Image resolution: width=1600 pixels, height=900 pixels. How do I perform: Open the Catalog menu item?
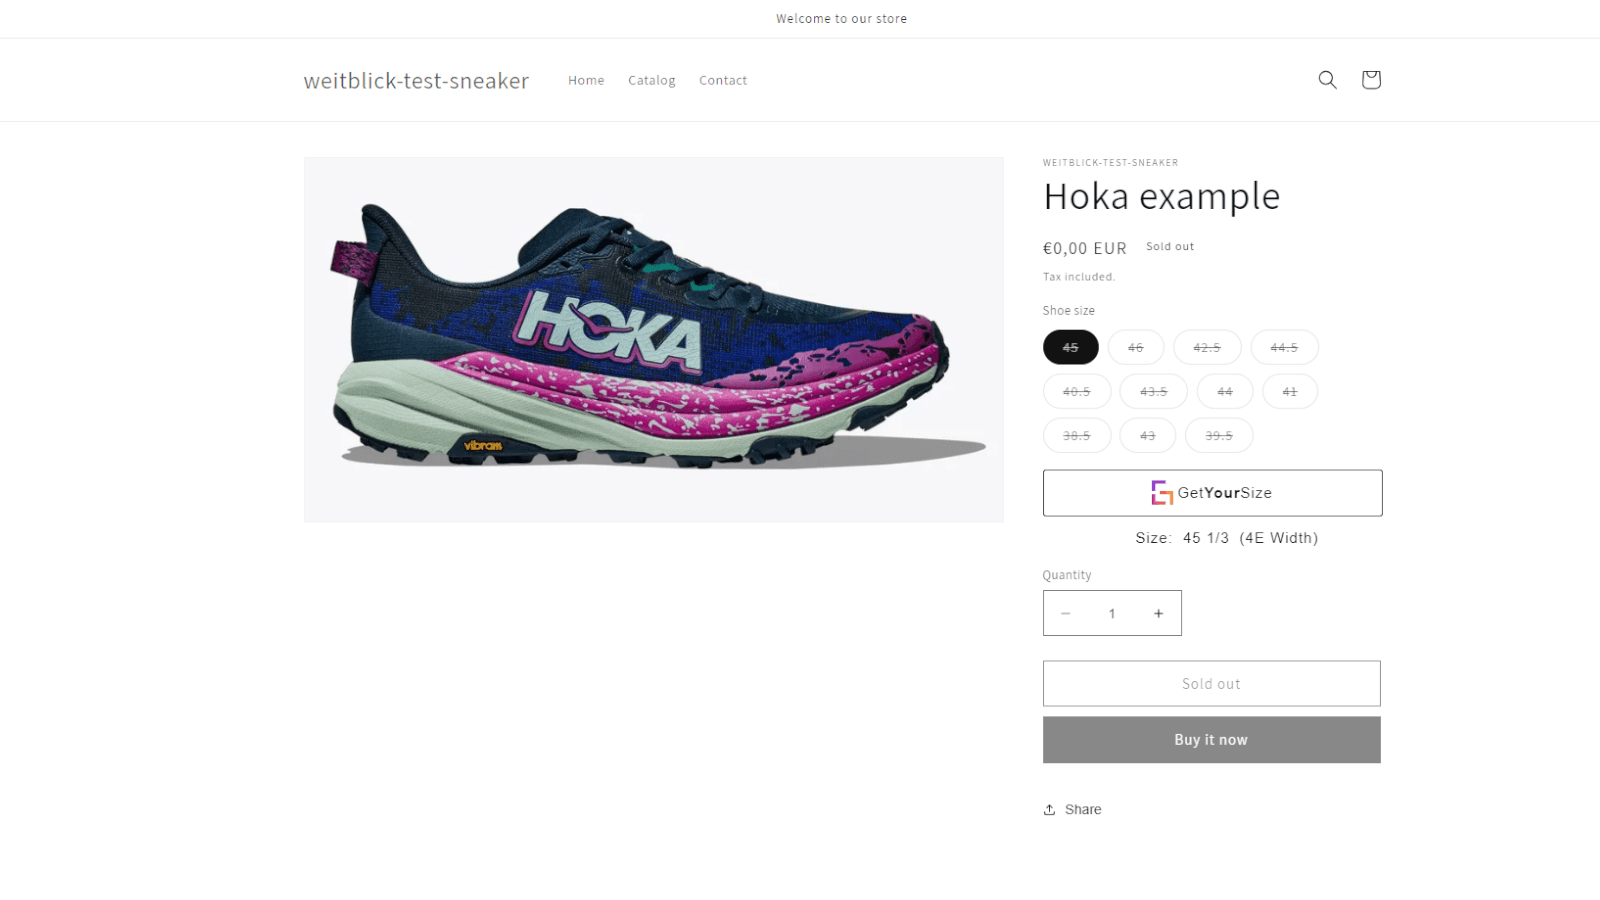click(x=651, y=80)
